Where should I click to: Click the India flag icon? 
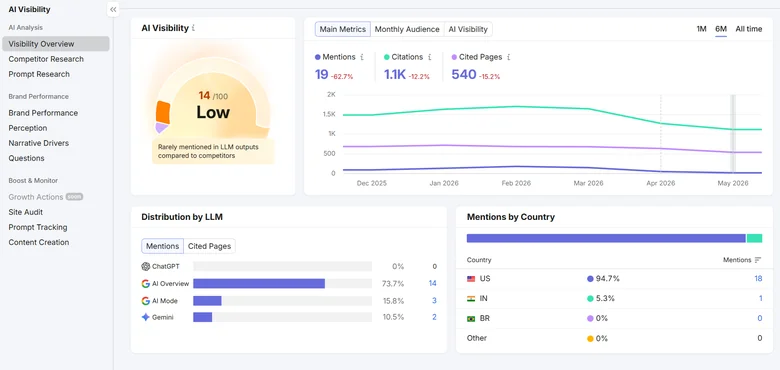pyautogui.click(x=471, y=299)
